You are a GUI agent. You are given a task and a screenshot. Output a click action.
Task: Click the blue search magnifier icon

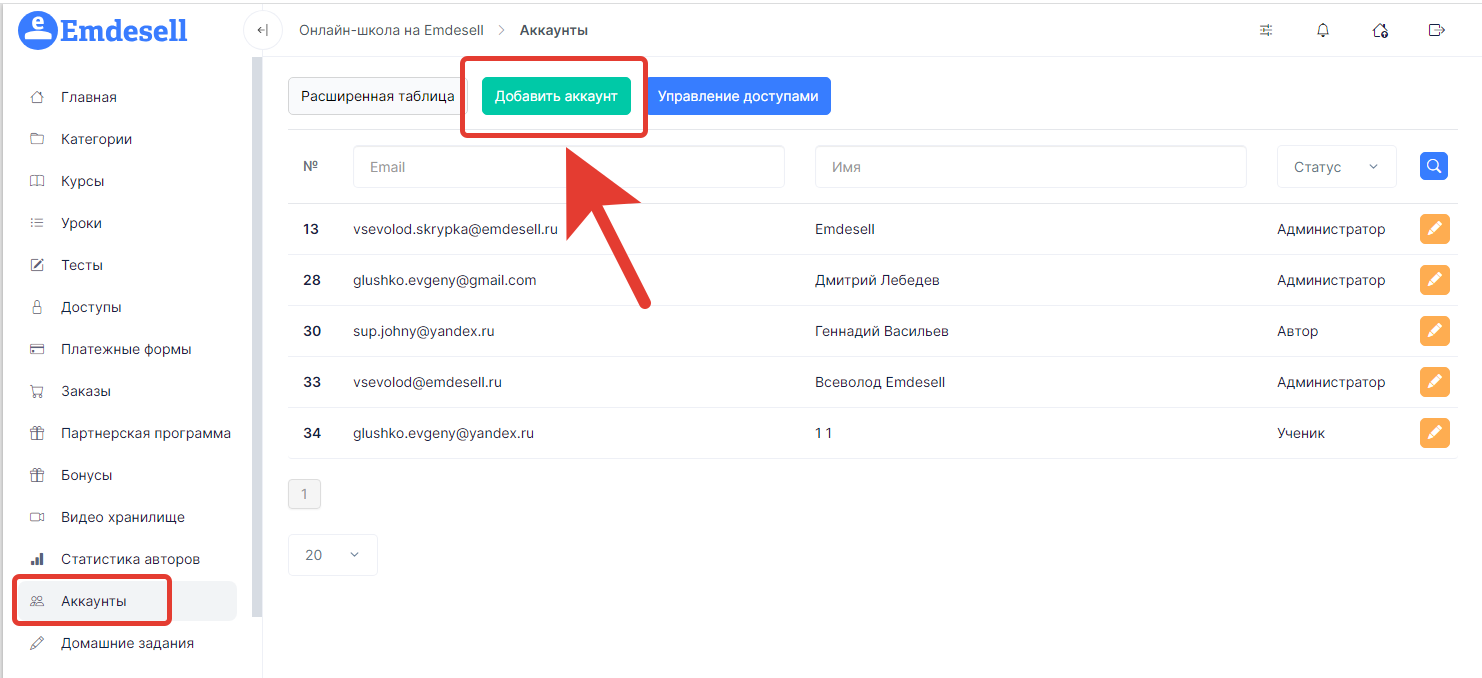1434,166
